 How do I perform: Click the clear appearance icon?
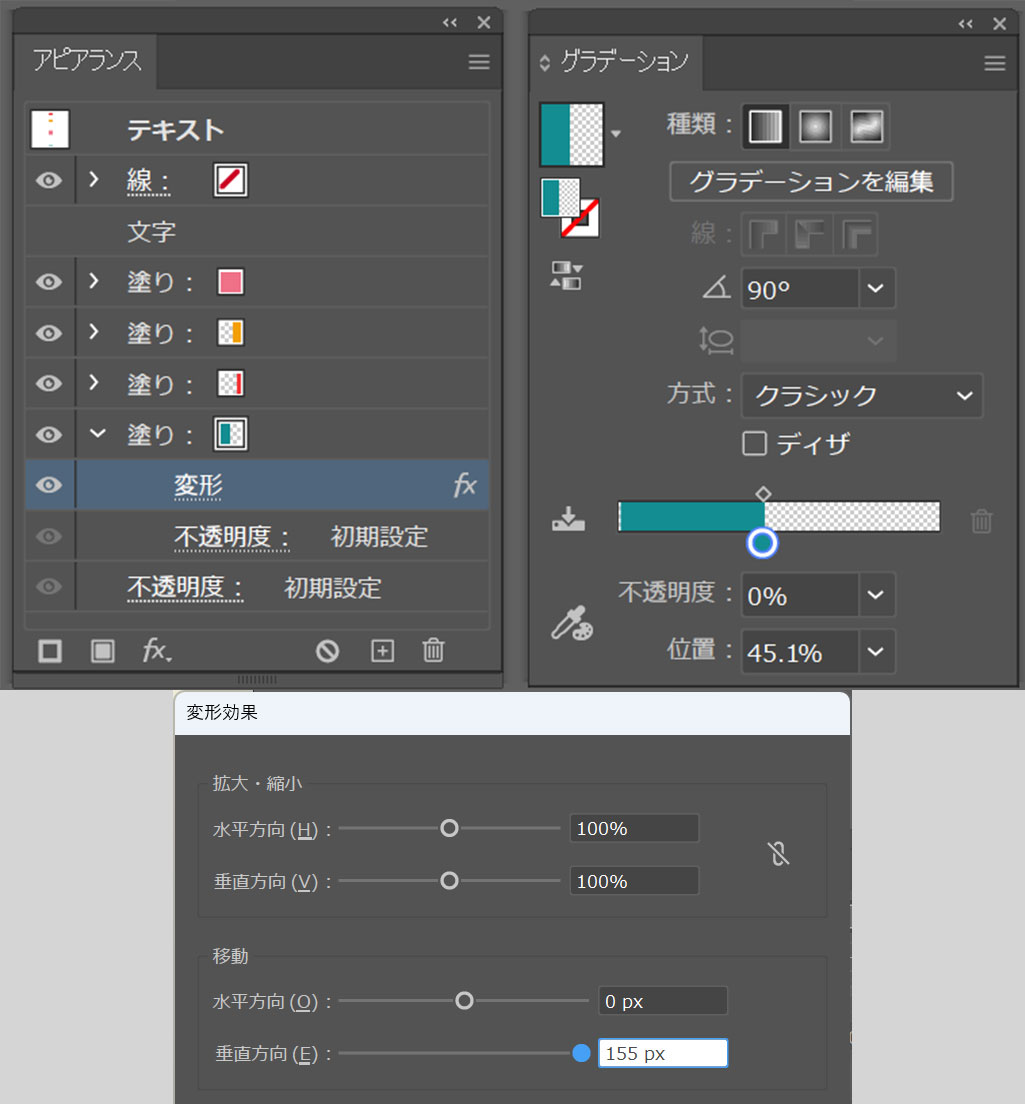coord(327,651)
